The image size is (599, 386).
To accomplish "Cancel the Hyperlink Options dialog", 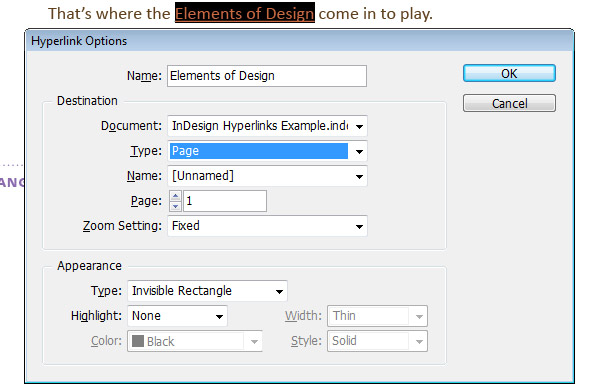I will [509, 103].
